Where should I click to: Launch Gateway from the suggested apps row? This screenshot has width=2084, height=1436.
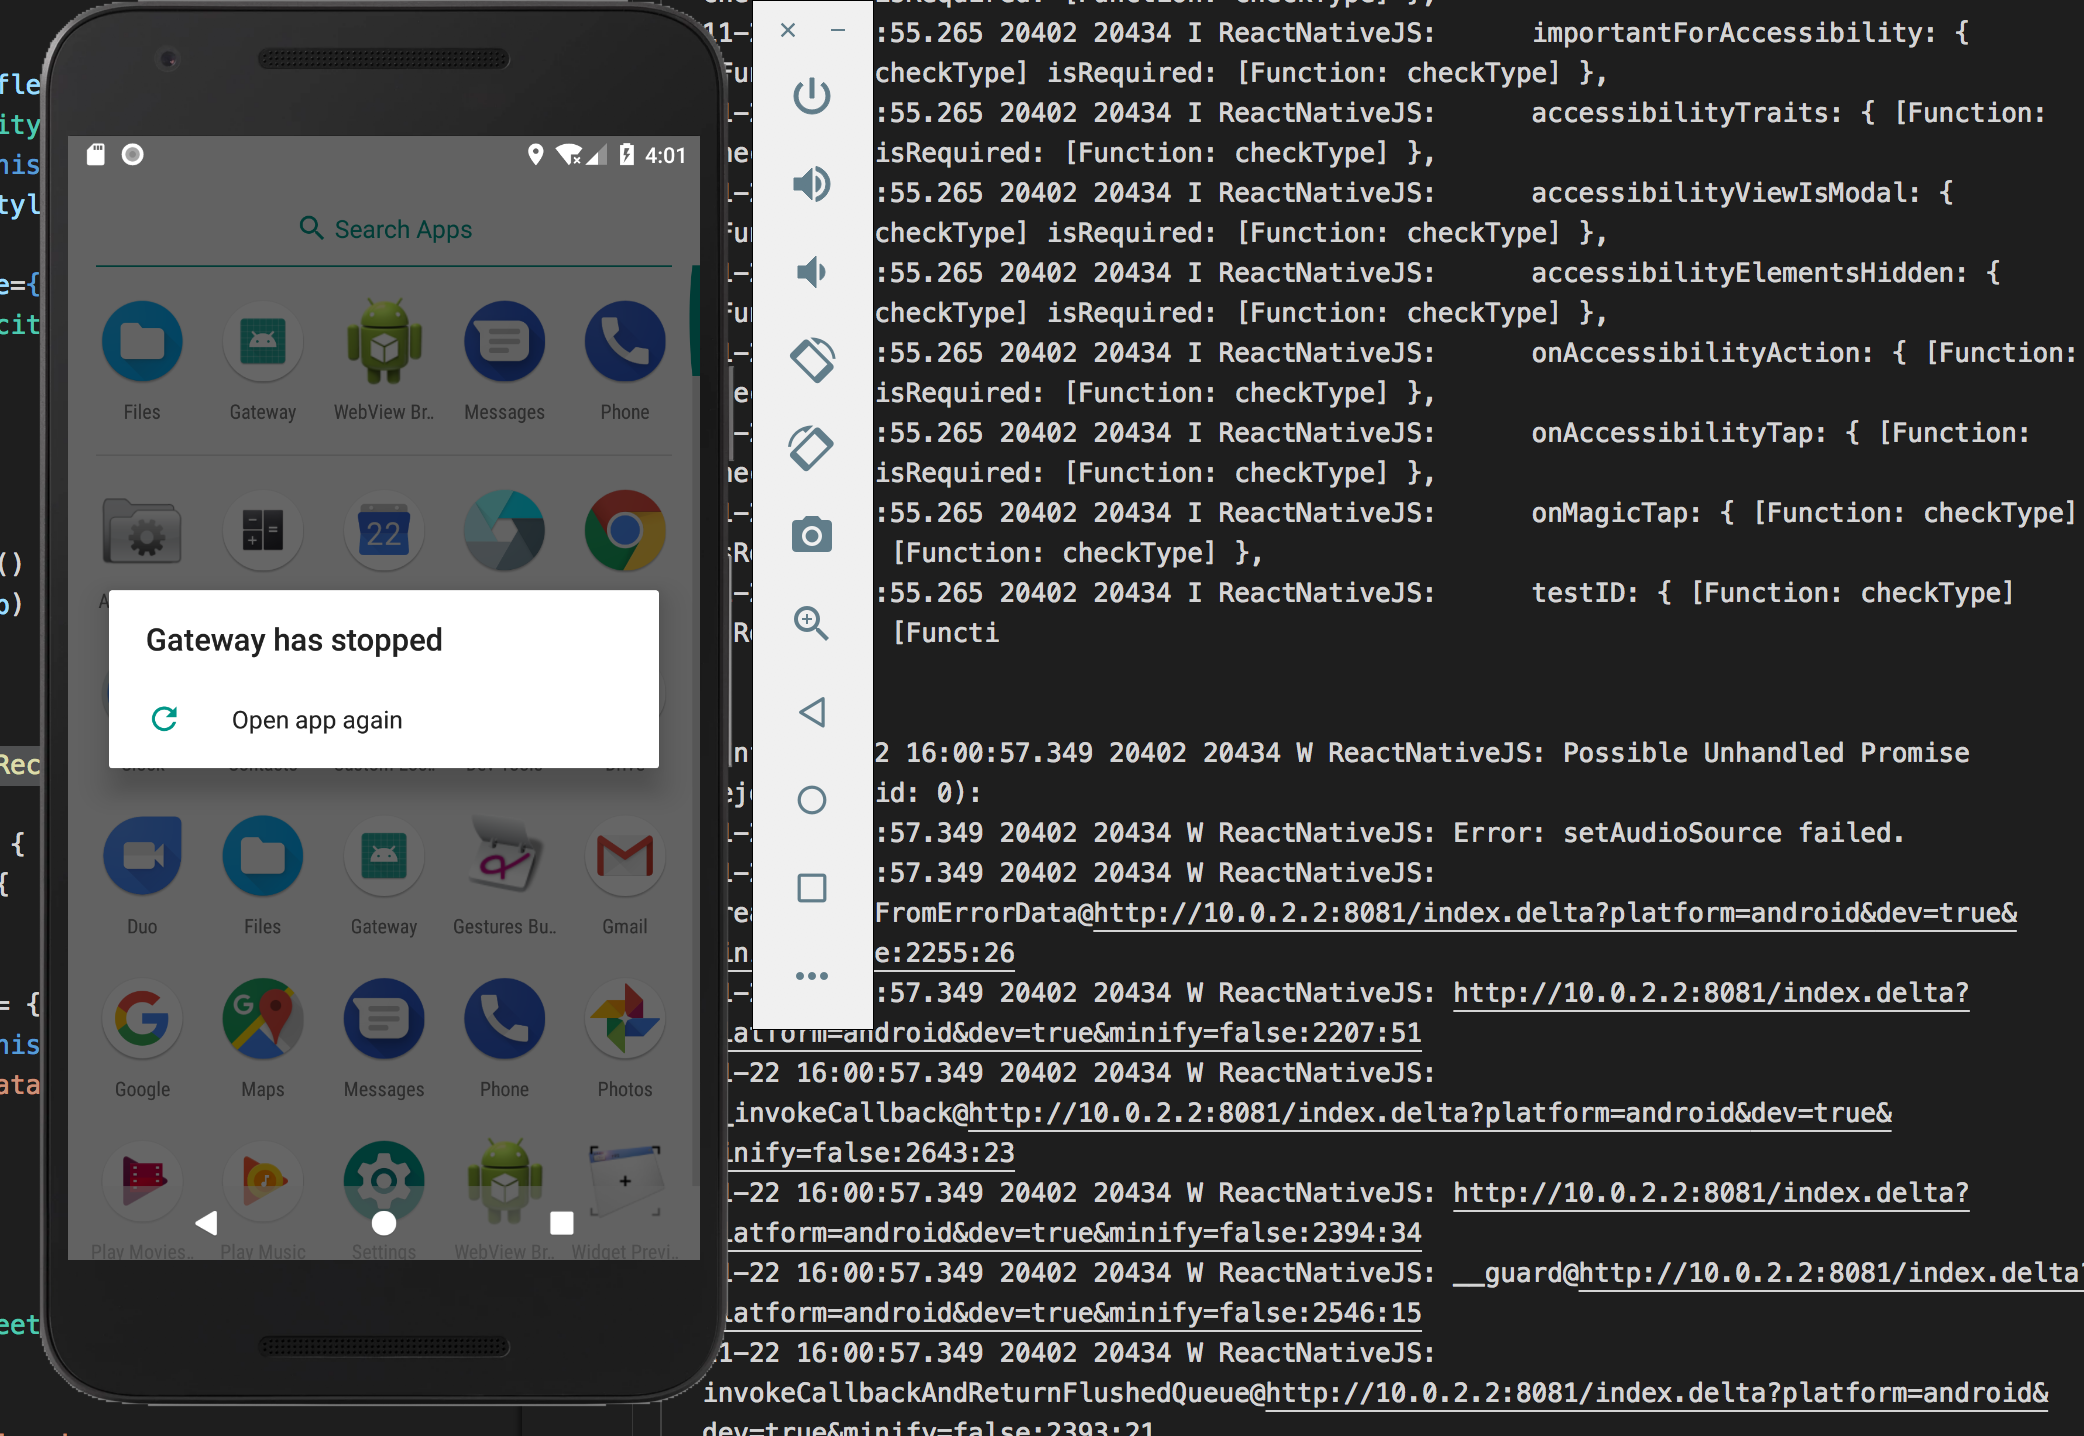pos(263,361)
